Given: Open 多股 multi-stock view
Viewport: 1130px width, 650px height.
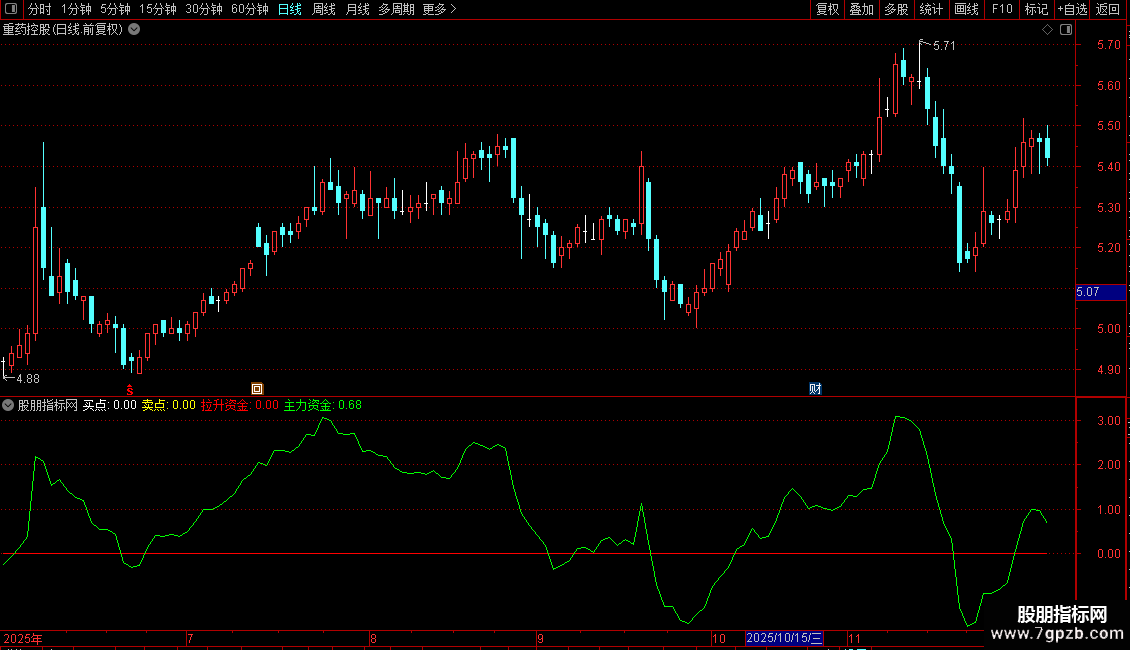Looking at the screenshot, I should (897, 9).
